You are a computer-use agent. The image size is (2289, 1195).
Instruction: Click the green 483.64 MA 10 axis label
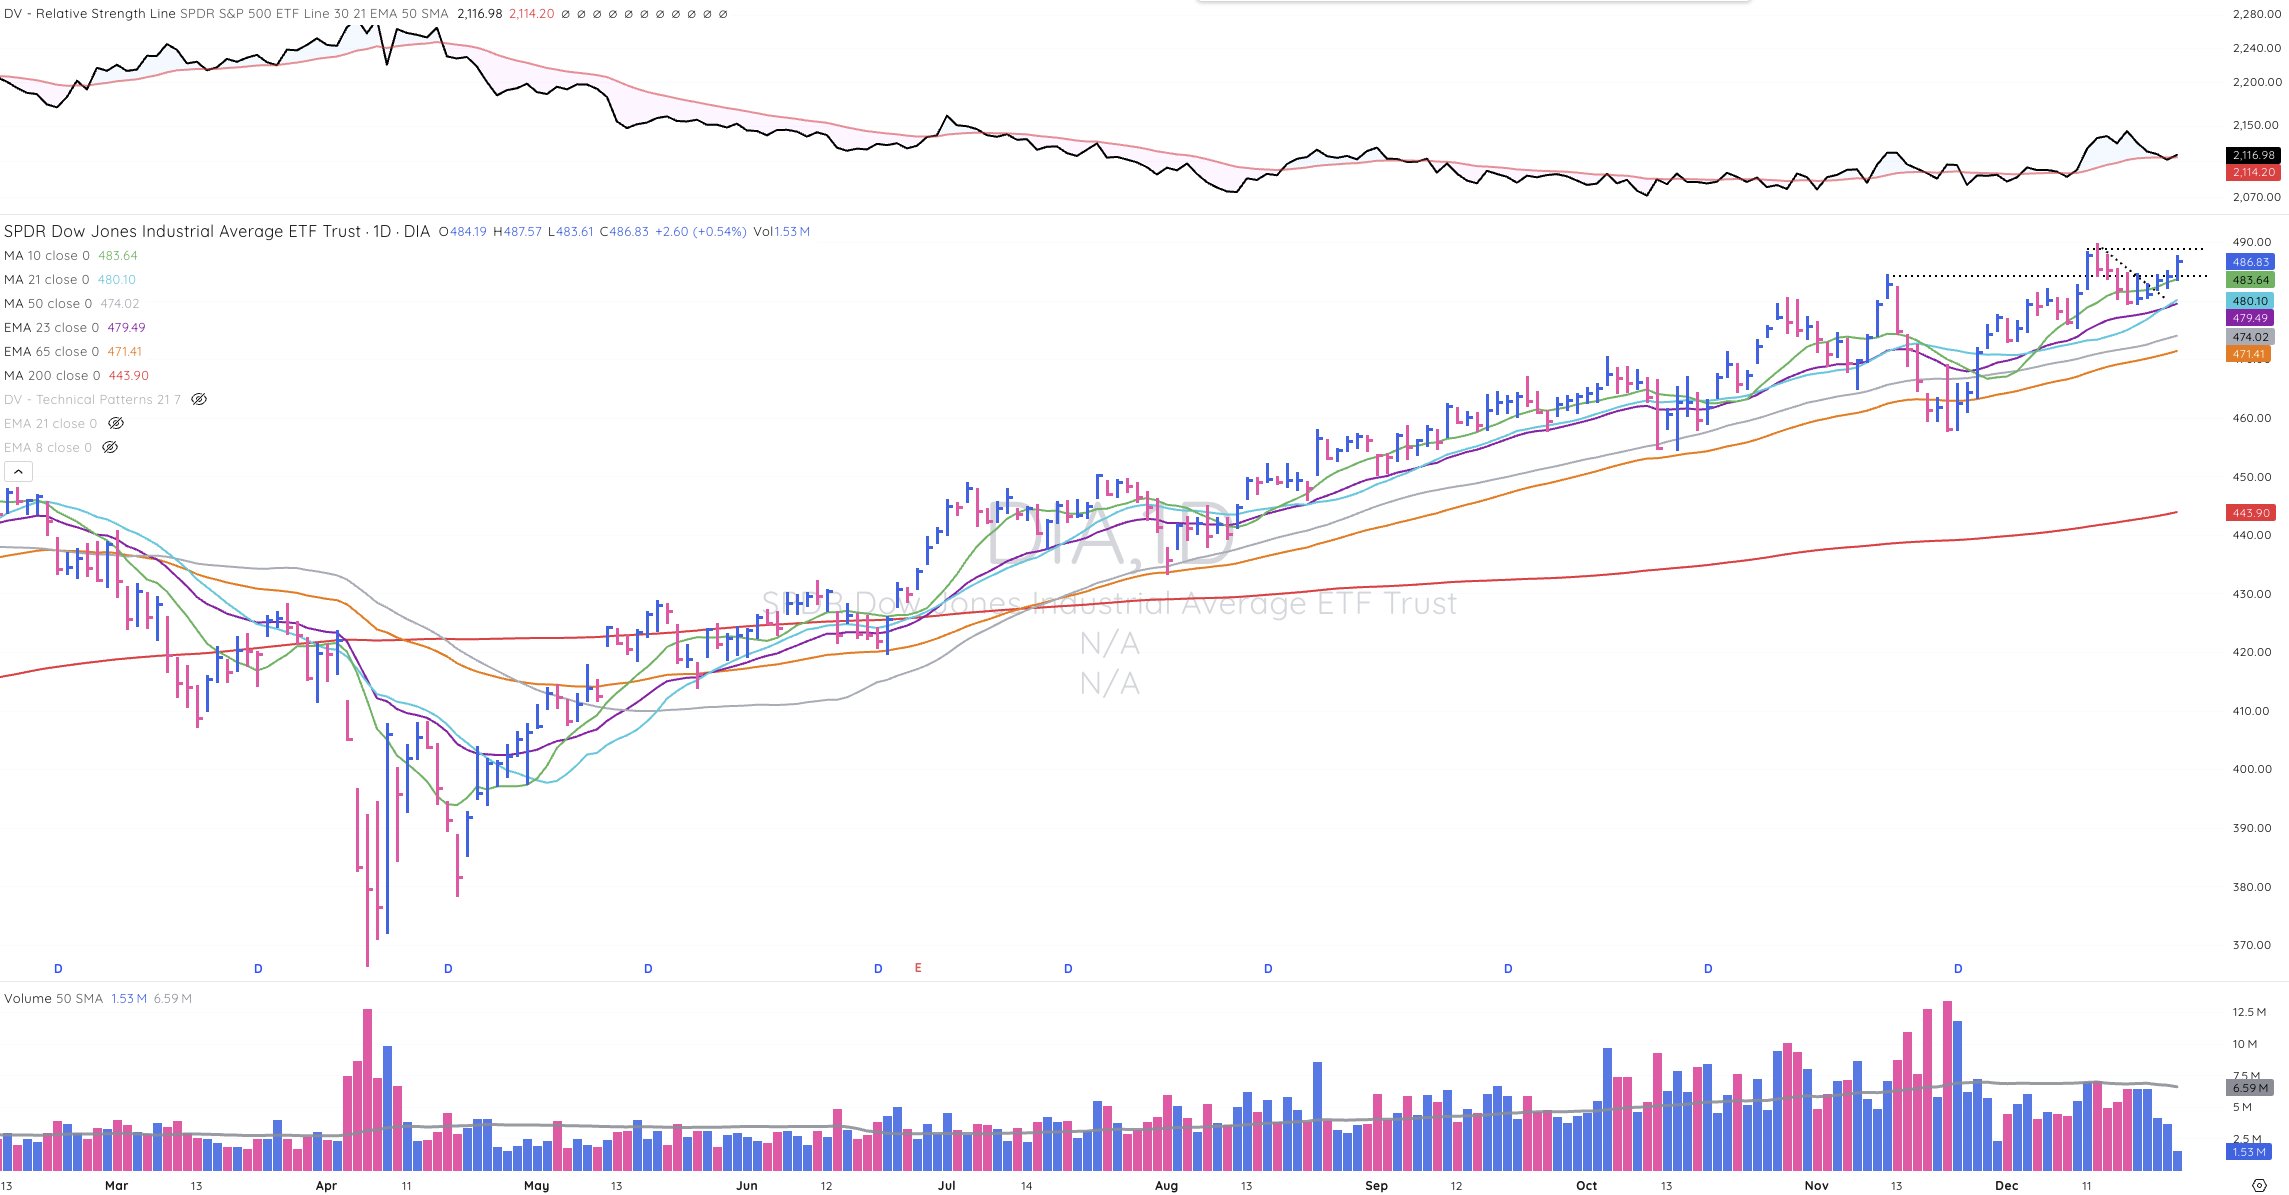click(2251, 280)
